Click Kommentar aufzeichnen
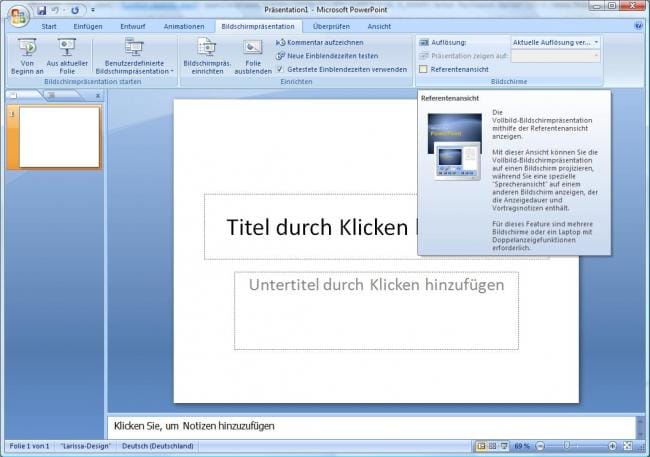Image resolution: width=650 pixels, height=457 pixels. pyautogui.click(x=320, y=42)
